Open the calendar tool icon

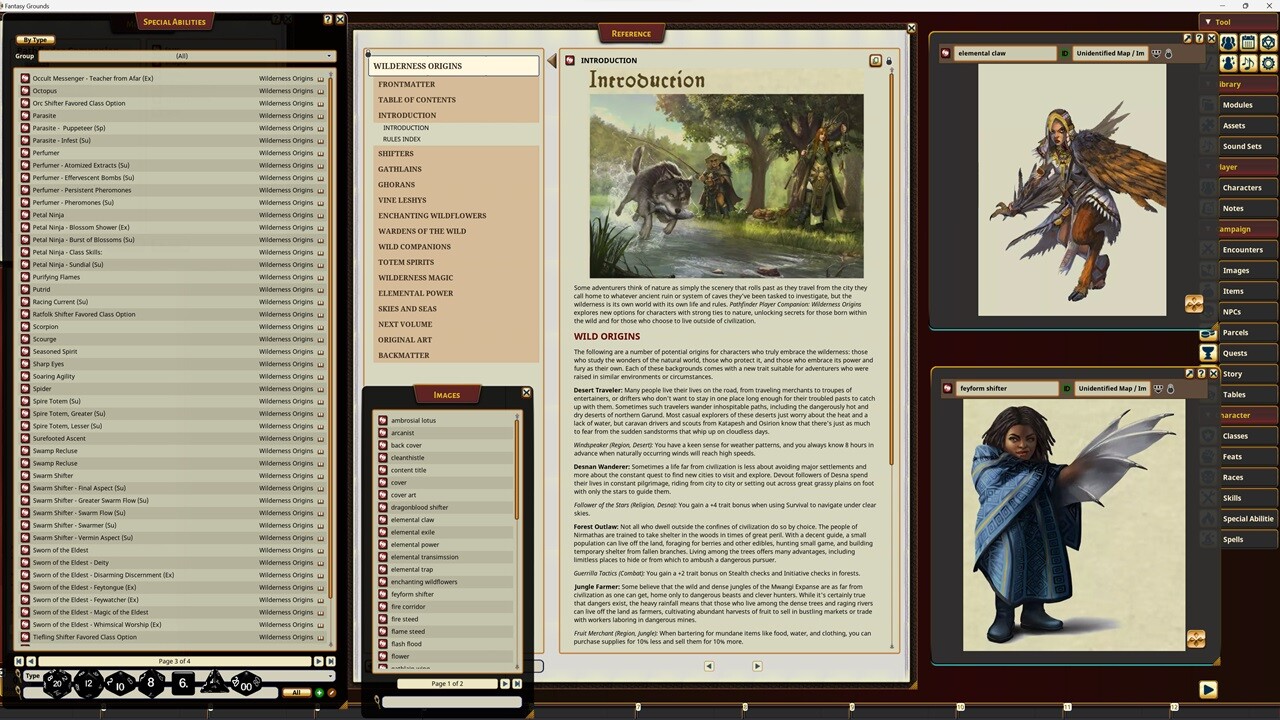pos(1248,43)
